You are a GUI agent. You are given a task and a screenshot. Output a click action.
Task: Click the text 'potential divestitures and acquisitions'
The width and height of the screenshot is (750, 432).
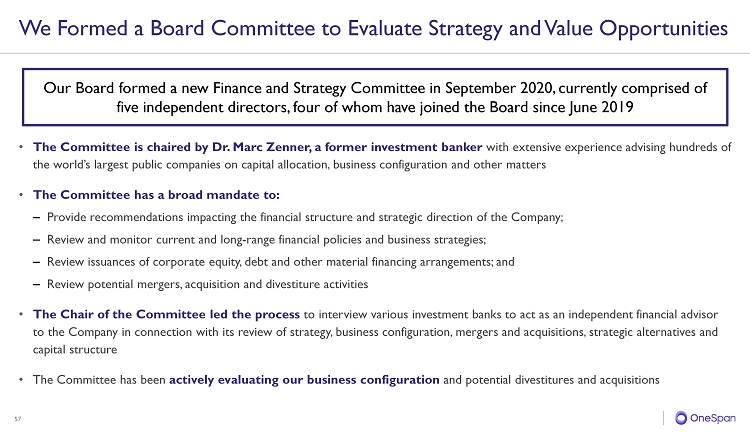tap(562, 380)
